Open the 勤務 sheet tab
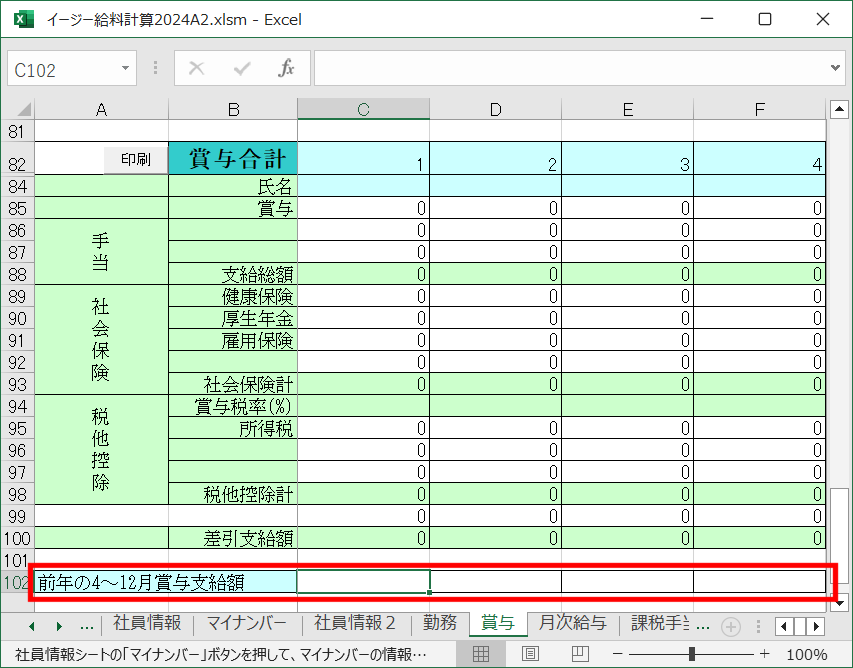853x668 pixels. [x=440, y=623]
